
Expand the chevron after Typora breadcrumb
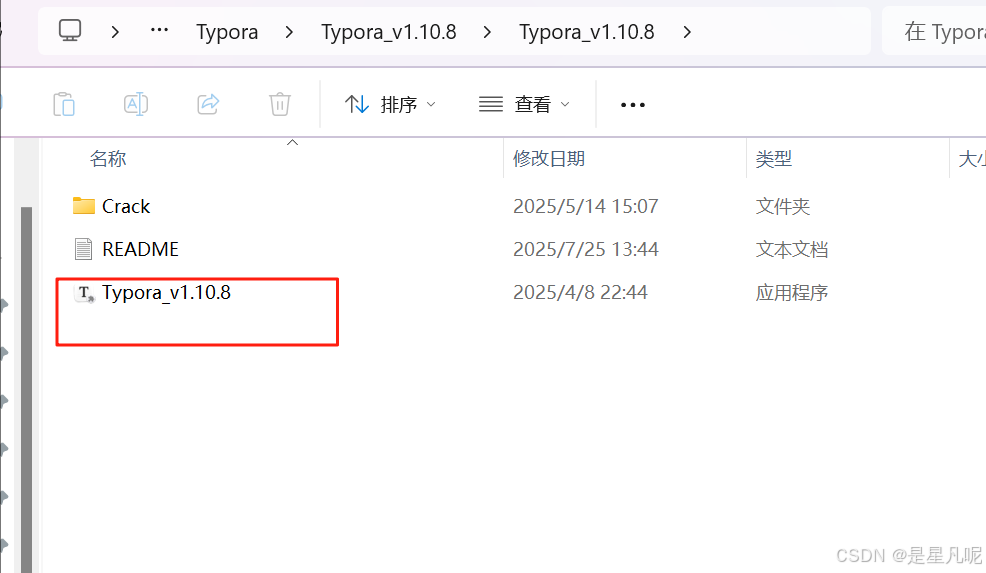[x=289, y=31]
